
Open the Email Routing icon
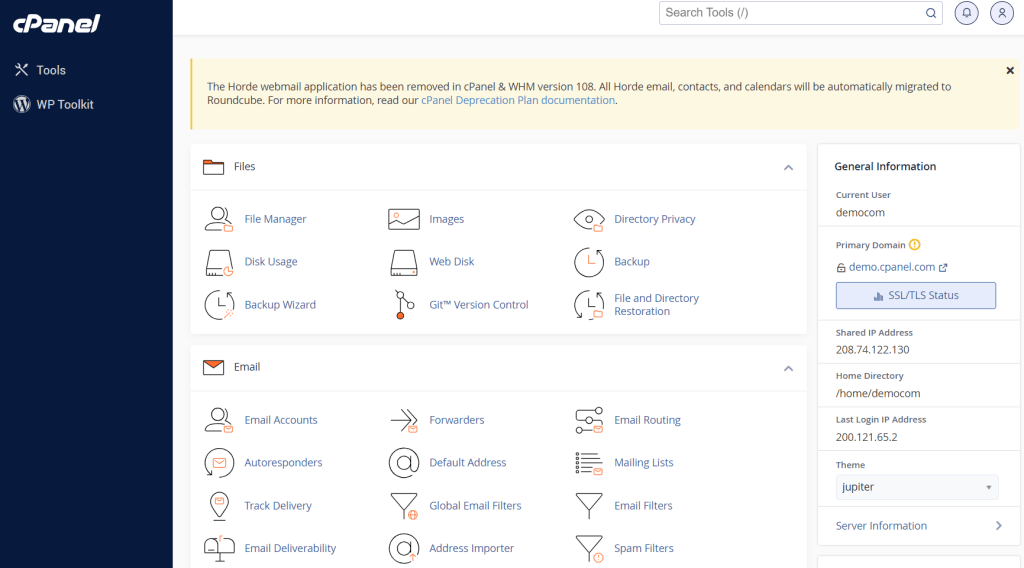pyautogui.click(x=588, y=420)
